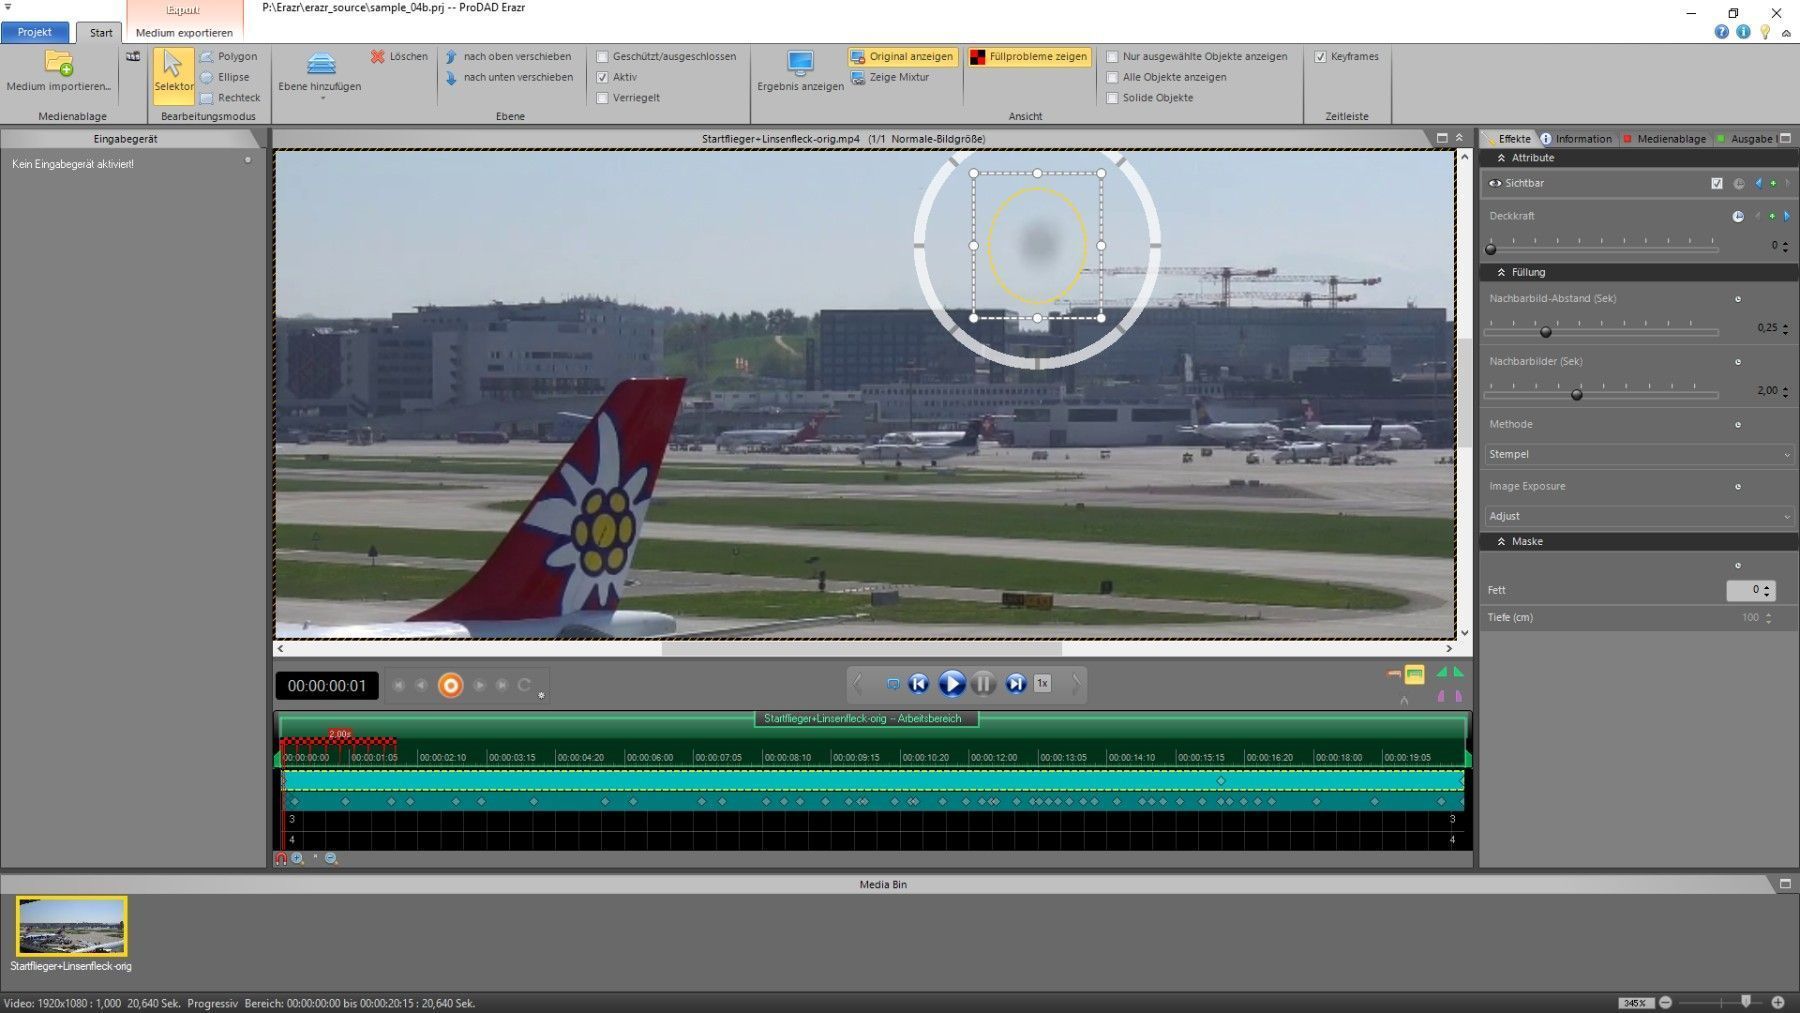Click nach oben verschieben
This screenshot has width=1800, height=1013.
coord(508,57)
